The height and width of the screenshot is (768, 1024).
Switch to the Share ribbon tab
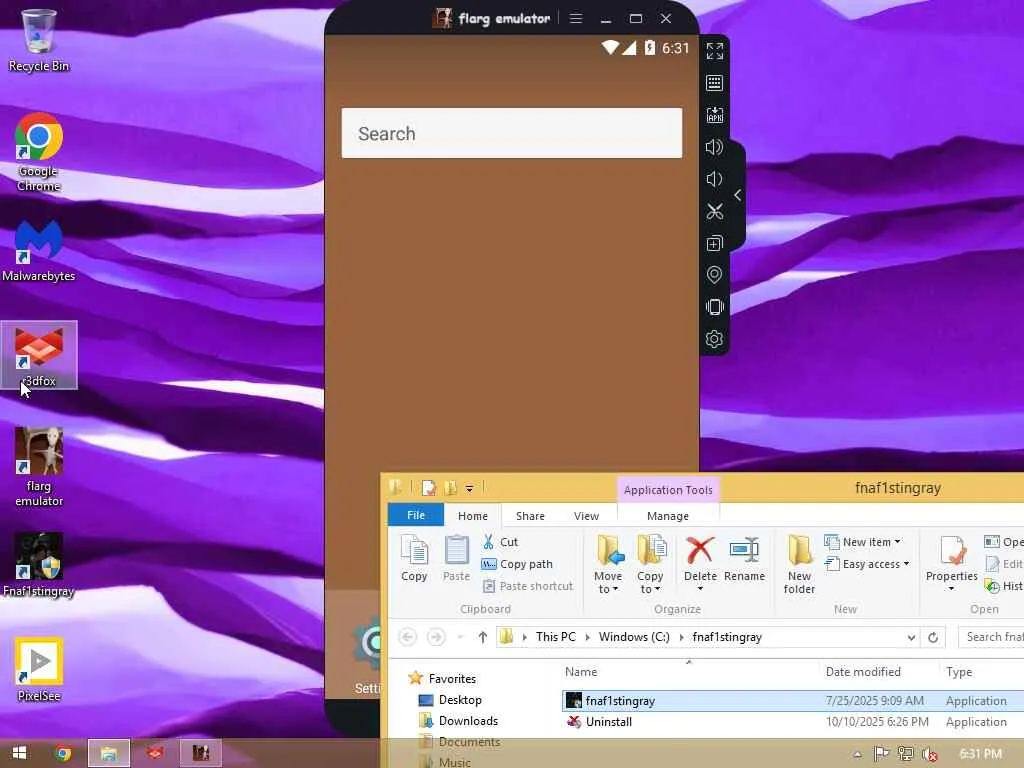pyautogui.click(x=530, y=516)
